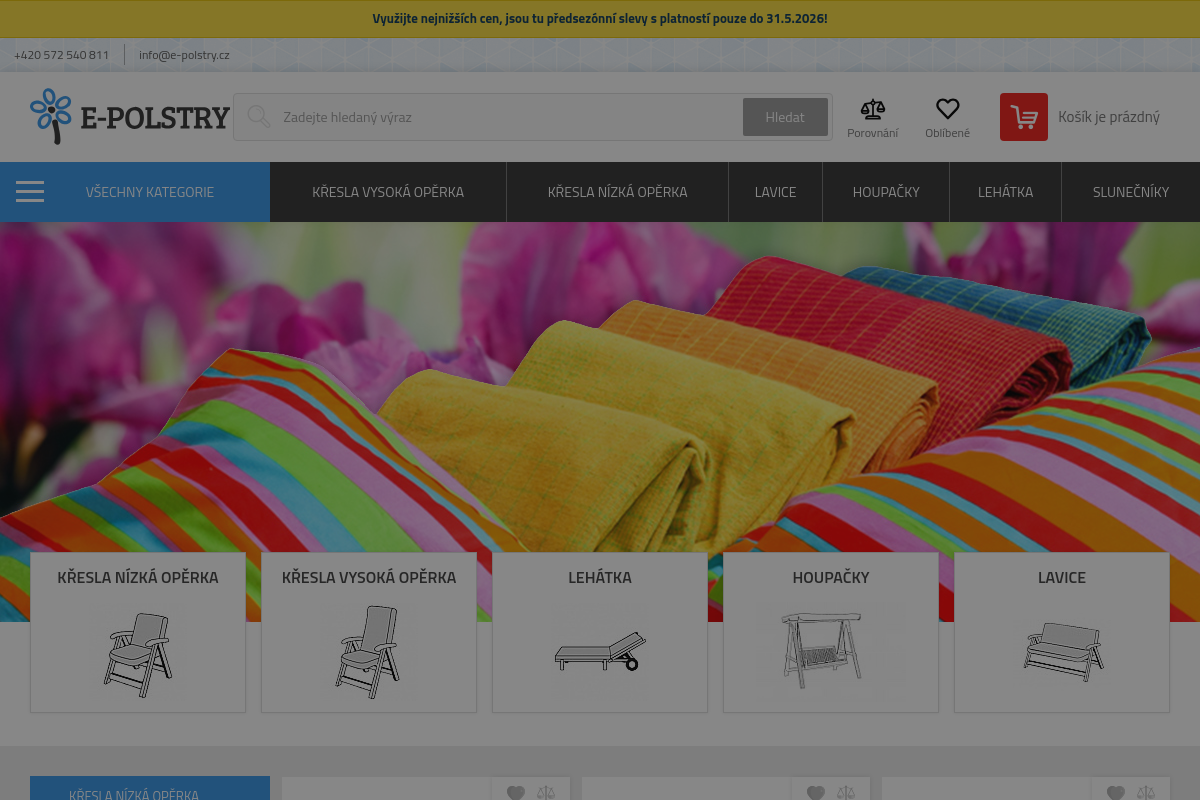Open KŘESLA NÍZKÁ OPĚRKA sidebar heading
Screen dimensions: 1200x800
[150, 788]
